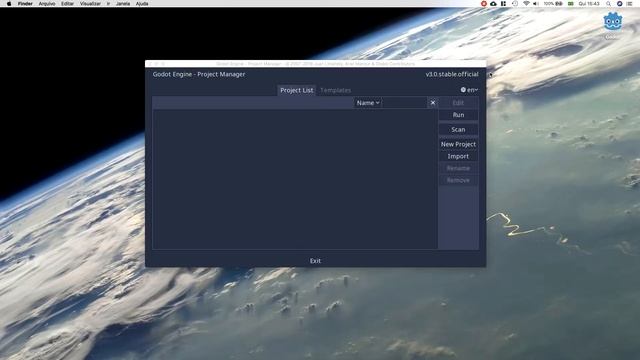
Task: Open the Visualizar menu
Action: [90, 4]
